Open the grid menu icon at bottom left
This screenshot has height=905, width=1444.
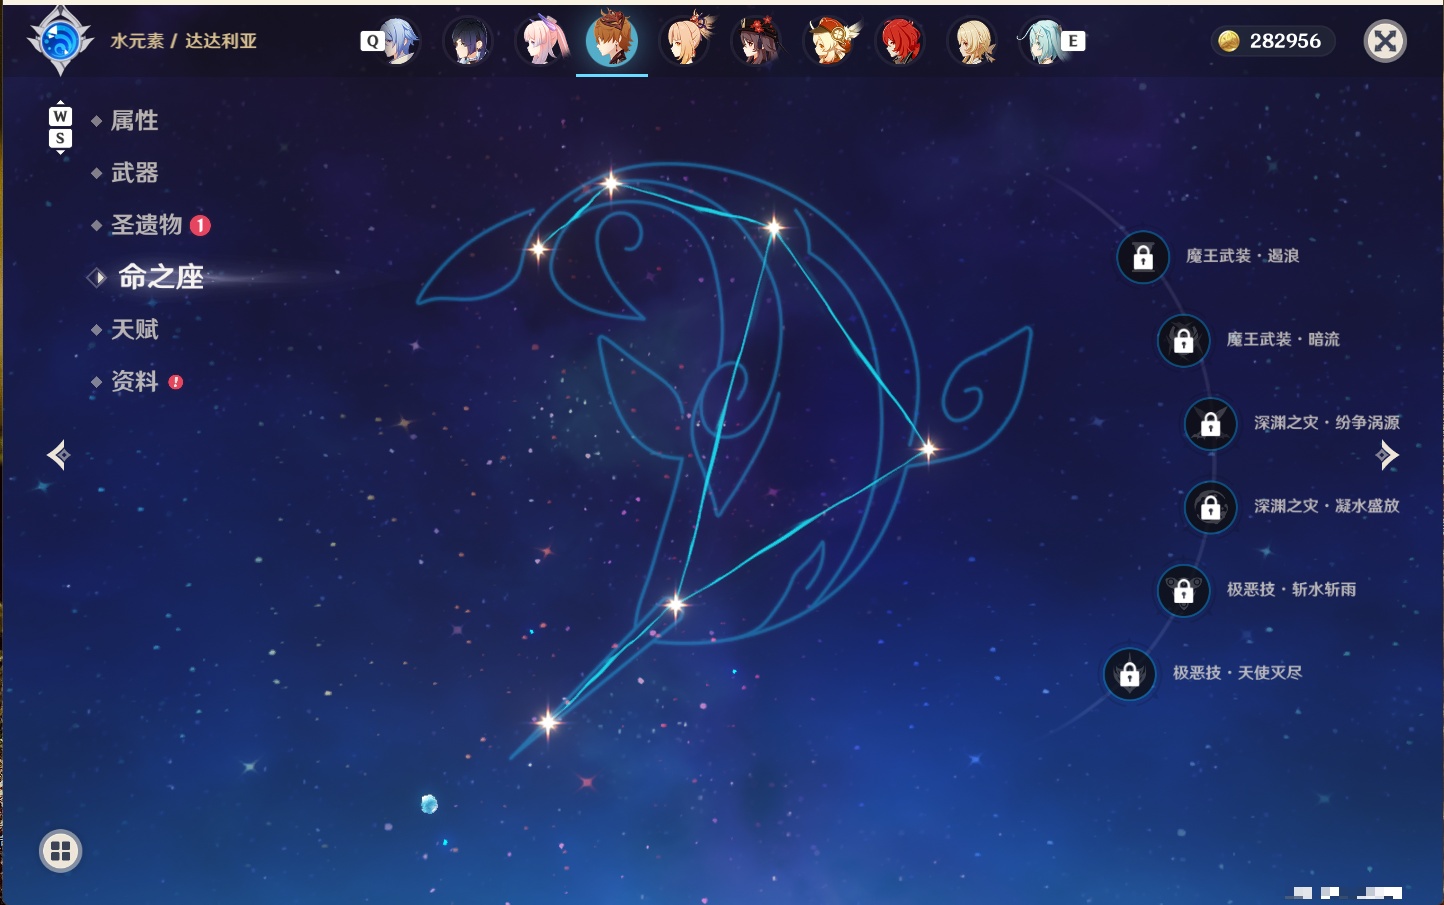(60, 851)
